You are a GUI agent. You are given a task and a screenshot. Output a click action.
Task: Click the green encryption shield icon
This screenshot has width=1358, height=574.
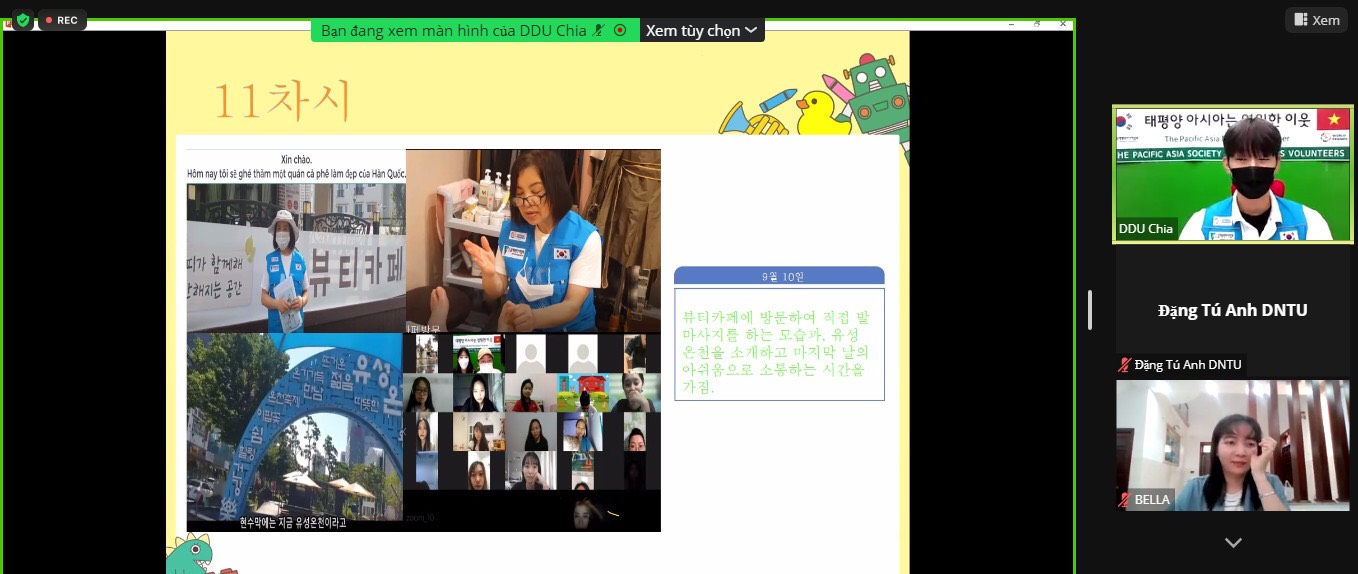22,20
